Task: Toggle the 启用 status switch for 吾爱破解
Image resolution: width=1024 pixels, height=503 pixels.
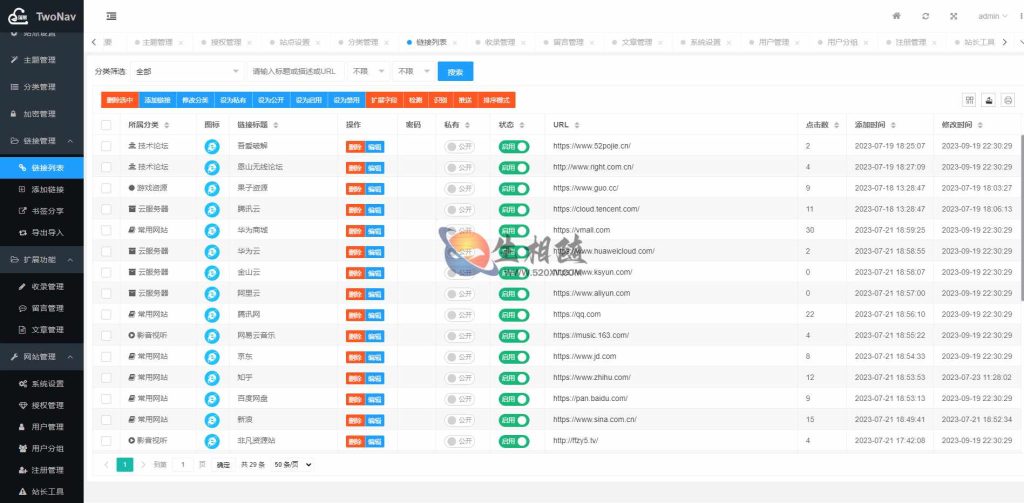Action: click(x=514, y=147)
